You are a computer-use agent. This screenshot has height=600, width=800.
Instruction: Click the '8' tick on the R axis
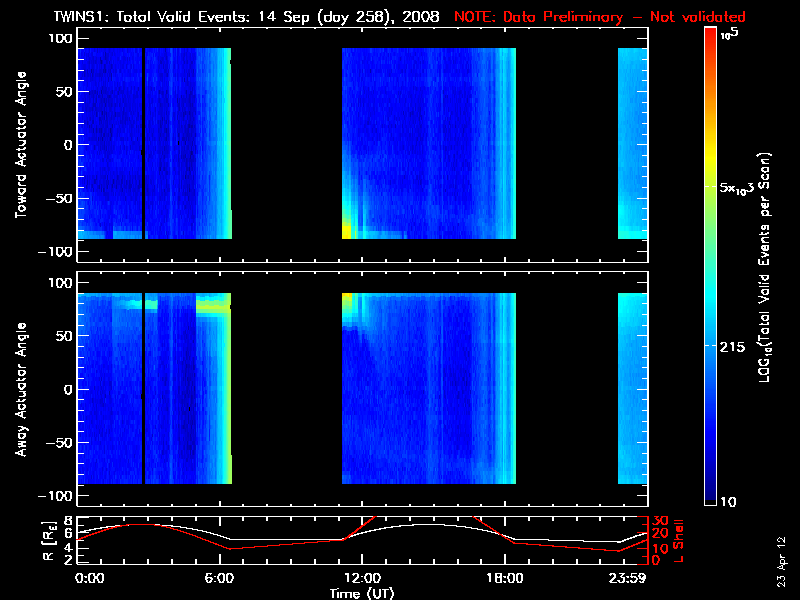click(x=69, y=521)
